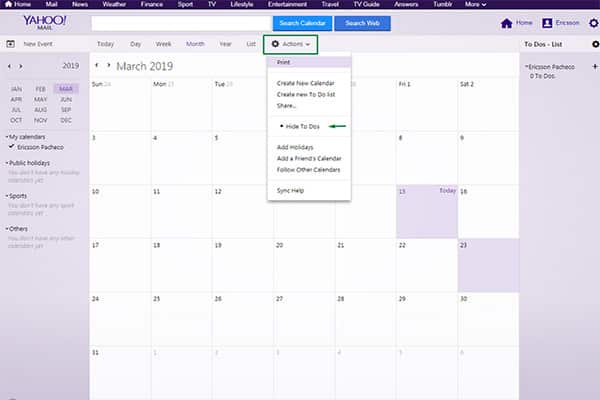Switch to Month view
This screenshot has width=600, height=400.
[195, 44]
